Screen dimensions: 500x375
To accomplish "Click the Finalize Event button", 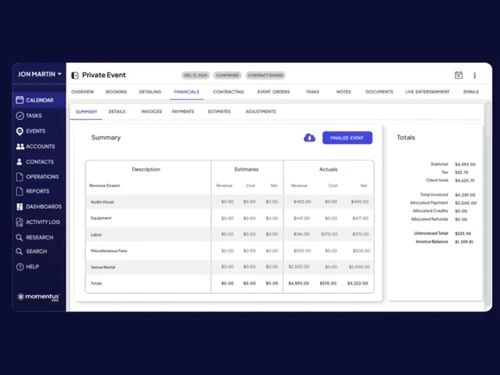I will [x=347, y=138].
